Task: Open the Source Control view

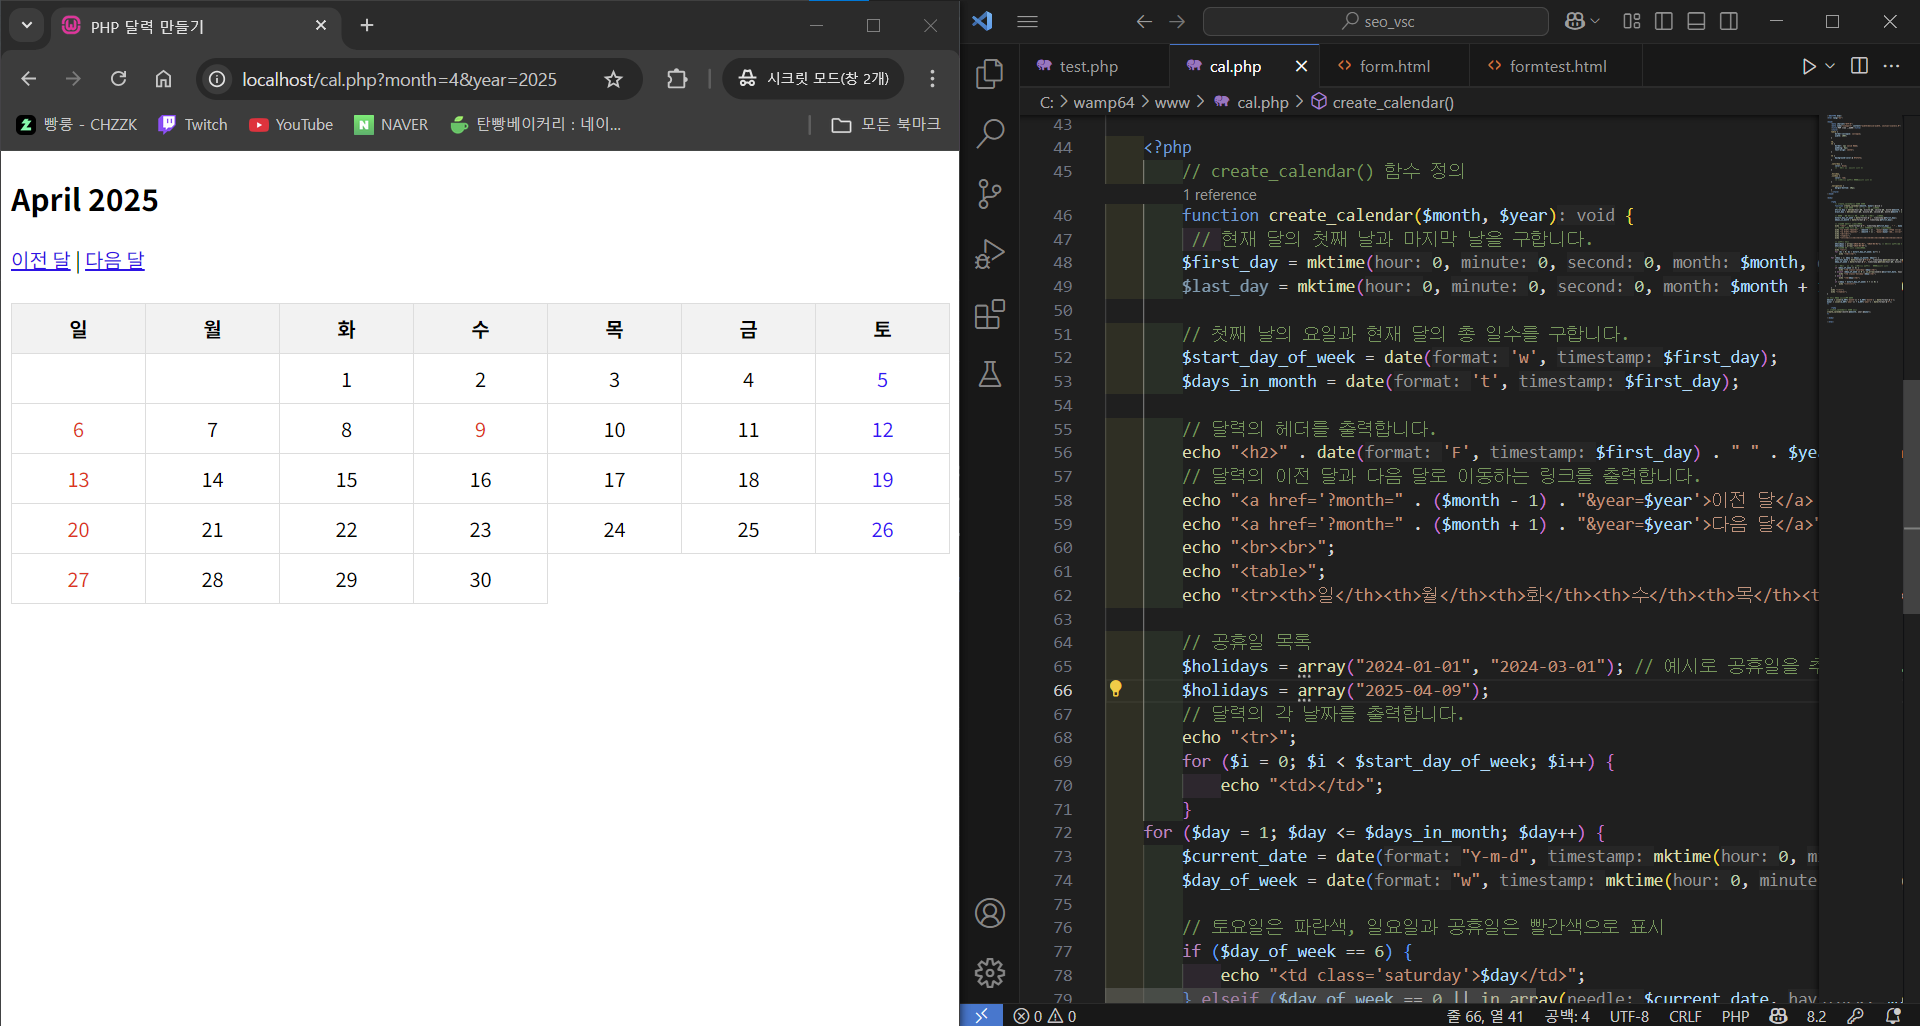Action: click(x=989, y=193)
